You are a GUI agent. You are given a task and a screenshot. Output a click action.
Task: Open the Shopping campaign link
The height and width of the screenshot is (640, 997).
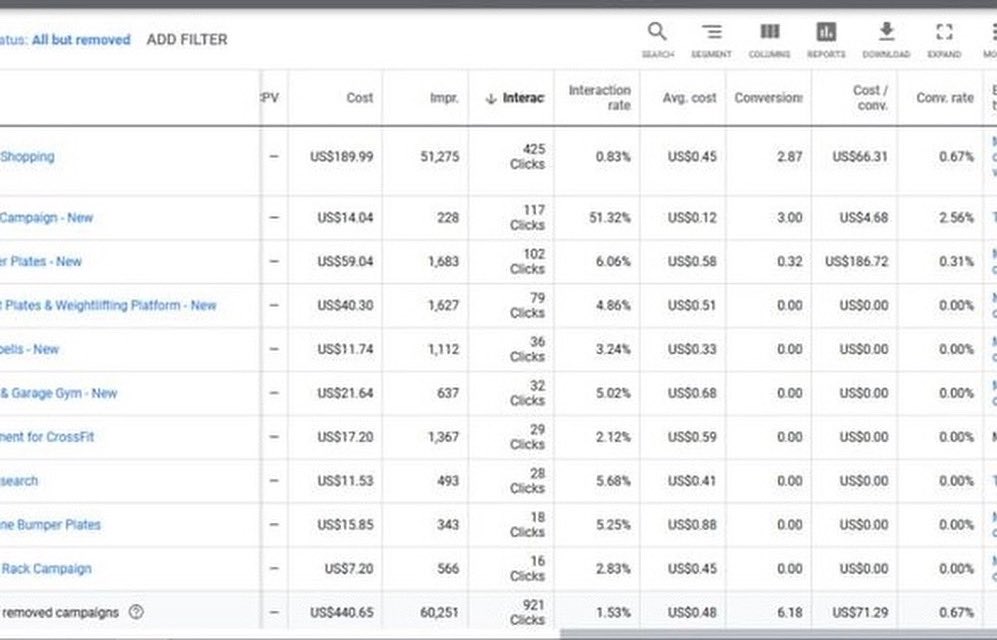point(27,156)
